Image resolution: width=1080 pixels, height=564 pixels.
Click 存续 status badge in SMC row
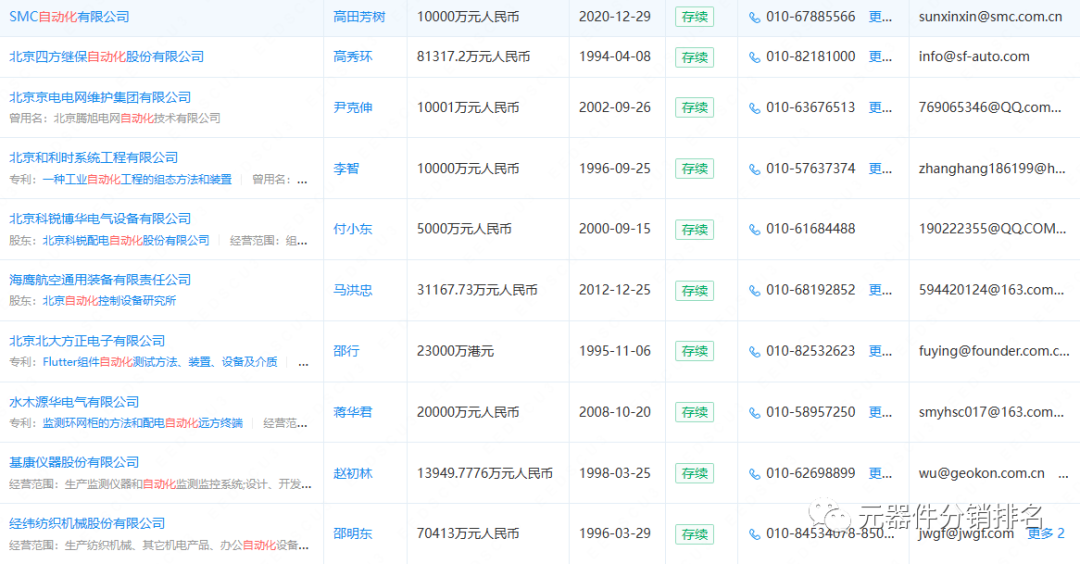pos(694,17)
